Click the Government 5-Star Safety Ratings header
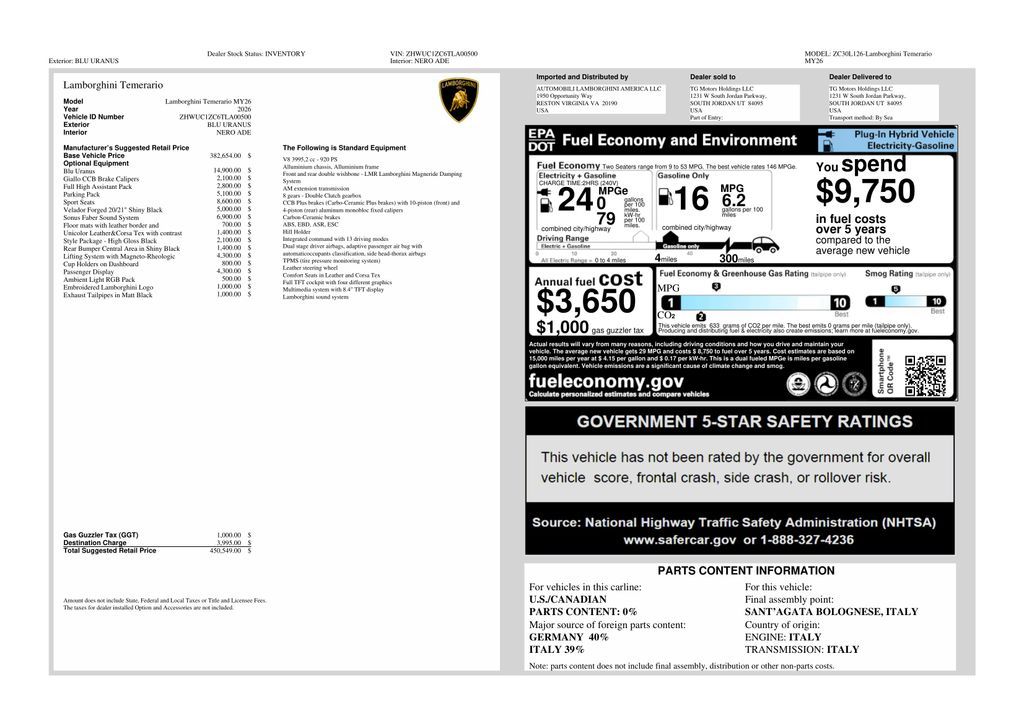 tap(744, 422)
